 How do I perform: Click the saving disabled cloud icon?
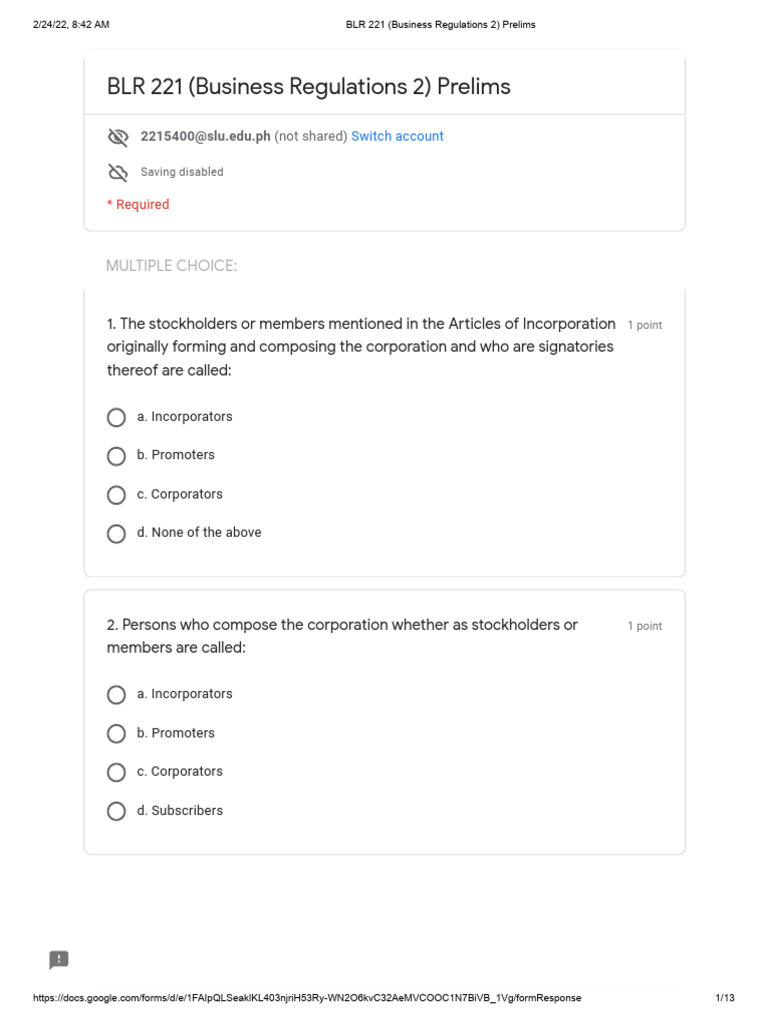coord(118,172)
